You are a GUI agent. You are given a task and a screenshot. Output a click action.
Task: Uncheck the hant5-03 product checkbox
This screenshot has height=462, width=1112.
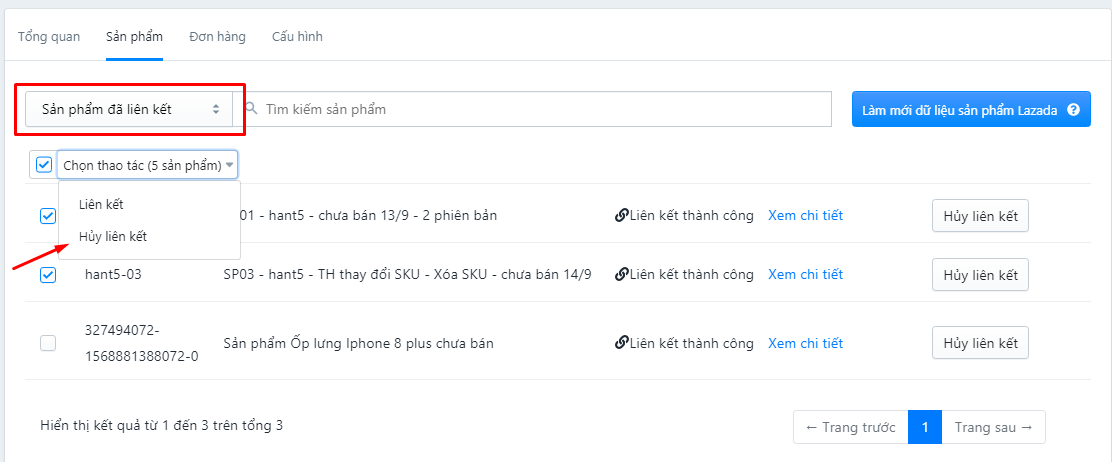click(x=48, y=275)
